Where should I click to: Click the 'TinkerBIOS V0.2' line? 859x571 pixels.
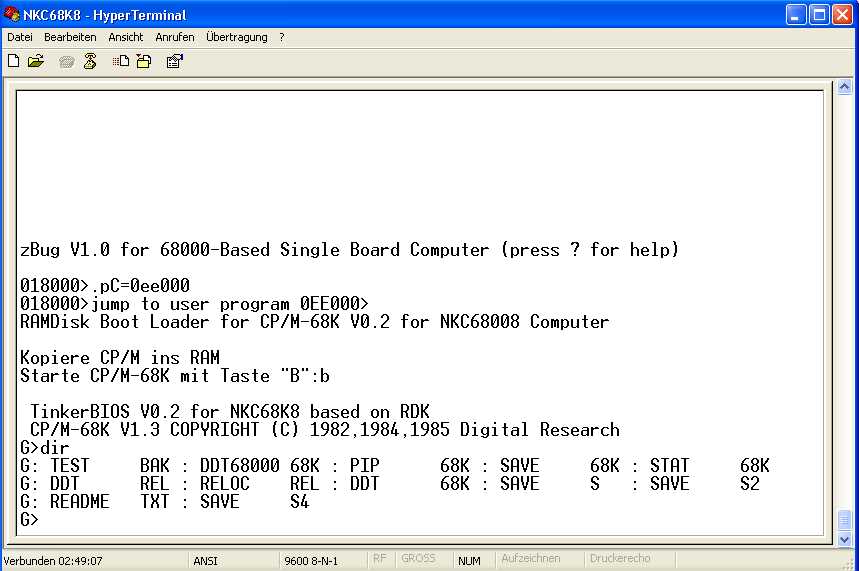coord(230,412)
